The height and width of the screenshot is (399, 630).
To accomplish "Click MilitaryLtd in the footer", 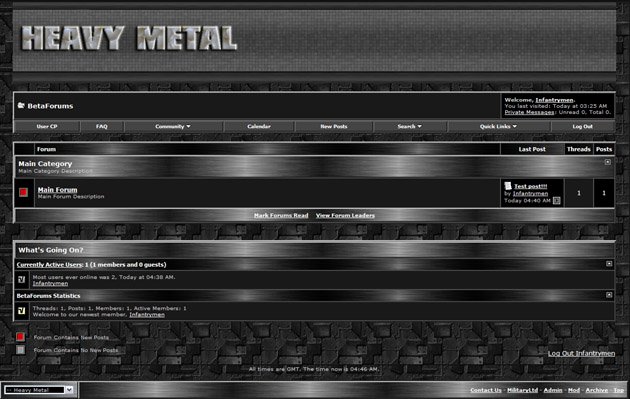I will 522,390.
